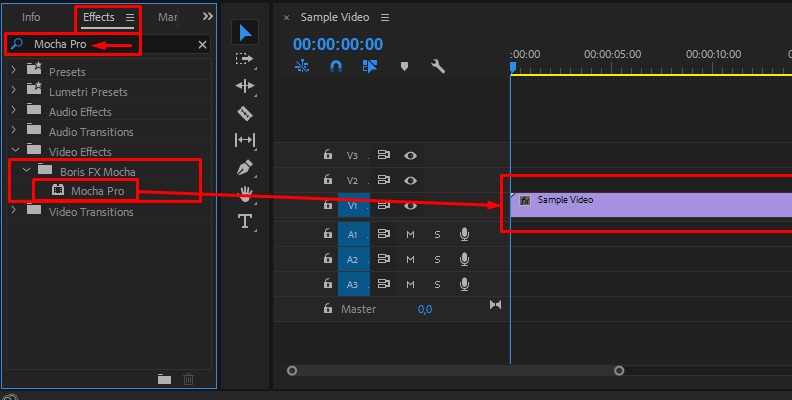Select the Razor tool
792x400 pixels.
pos(245,113)
